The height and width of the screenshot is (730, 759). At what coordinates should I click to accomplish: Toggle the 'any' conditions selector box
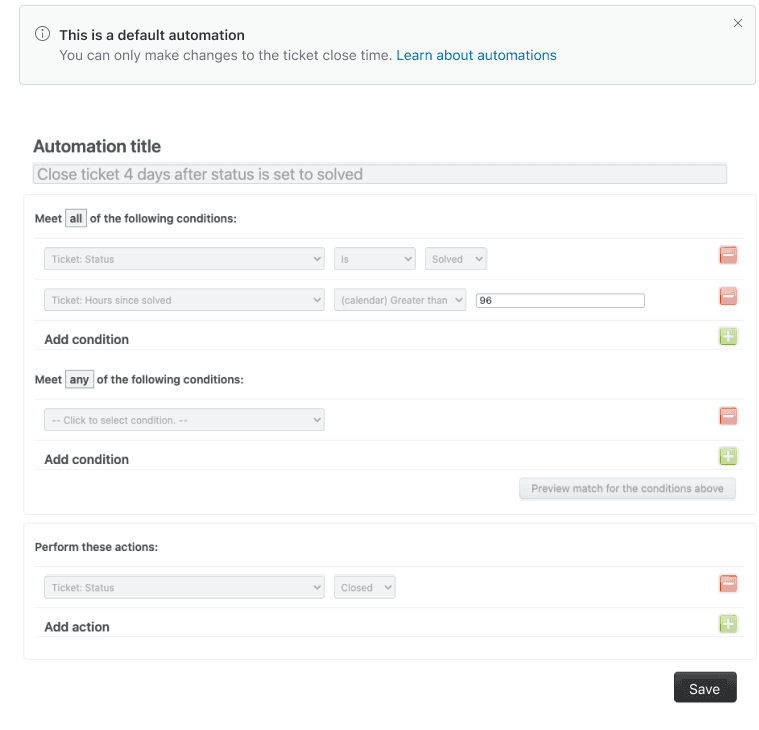[79, 379]
